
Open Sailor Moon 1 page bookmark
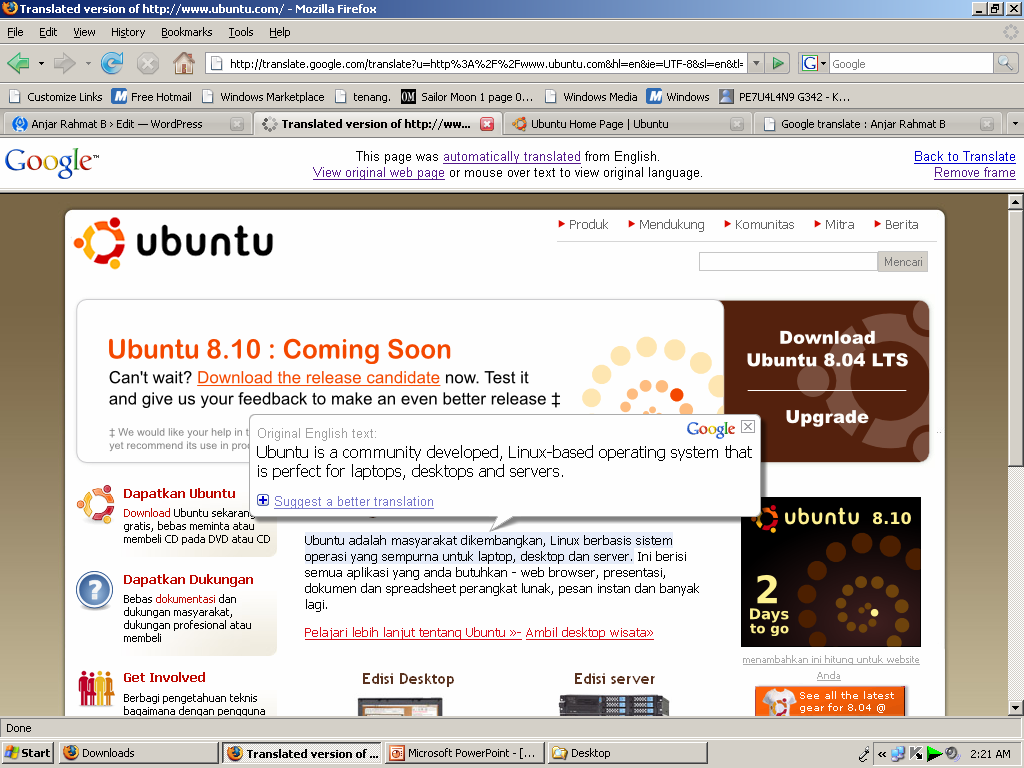coord(468,97)
